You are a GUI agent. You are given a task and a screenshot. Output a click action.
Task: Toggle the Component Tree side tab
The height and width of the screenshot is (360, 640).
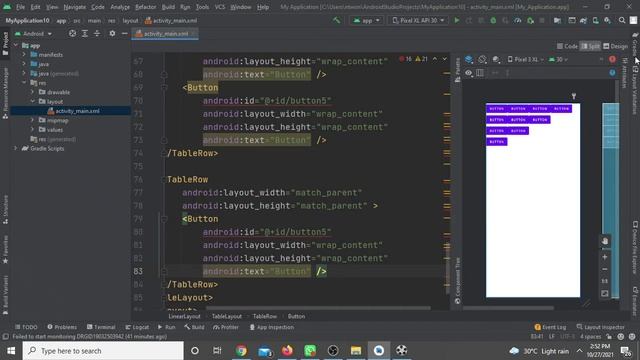click(458, 280)
